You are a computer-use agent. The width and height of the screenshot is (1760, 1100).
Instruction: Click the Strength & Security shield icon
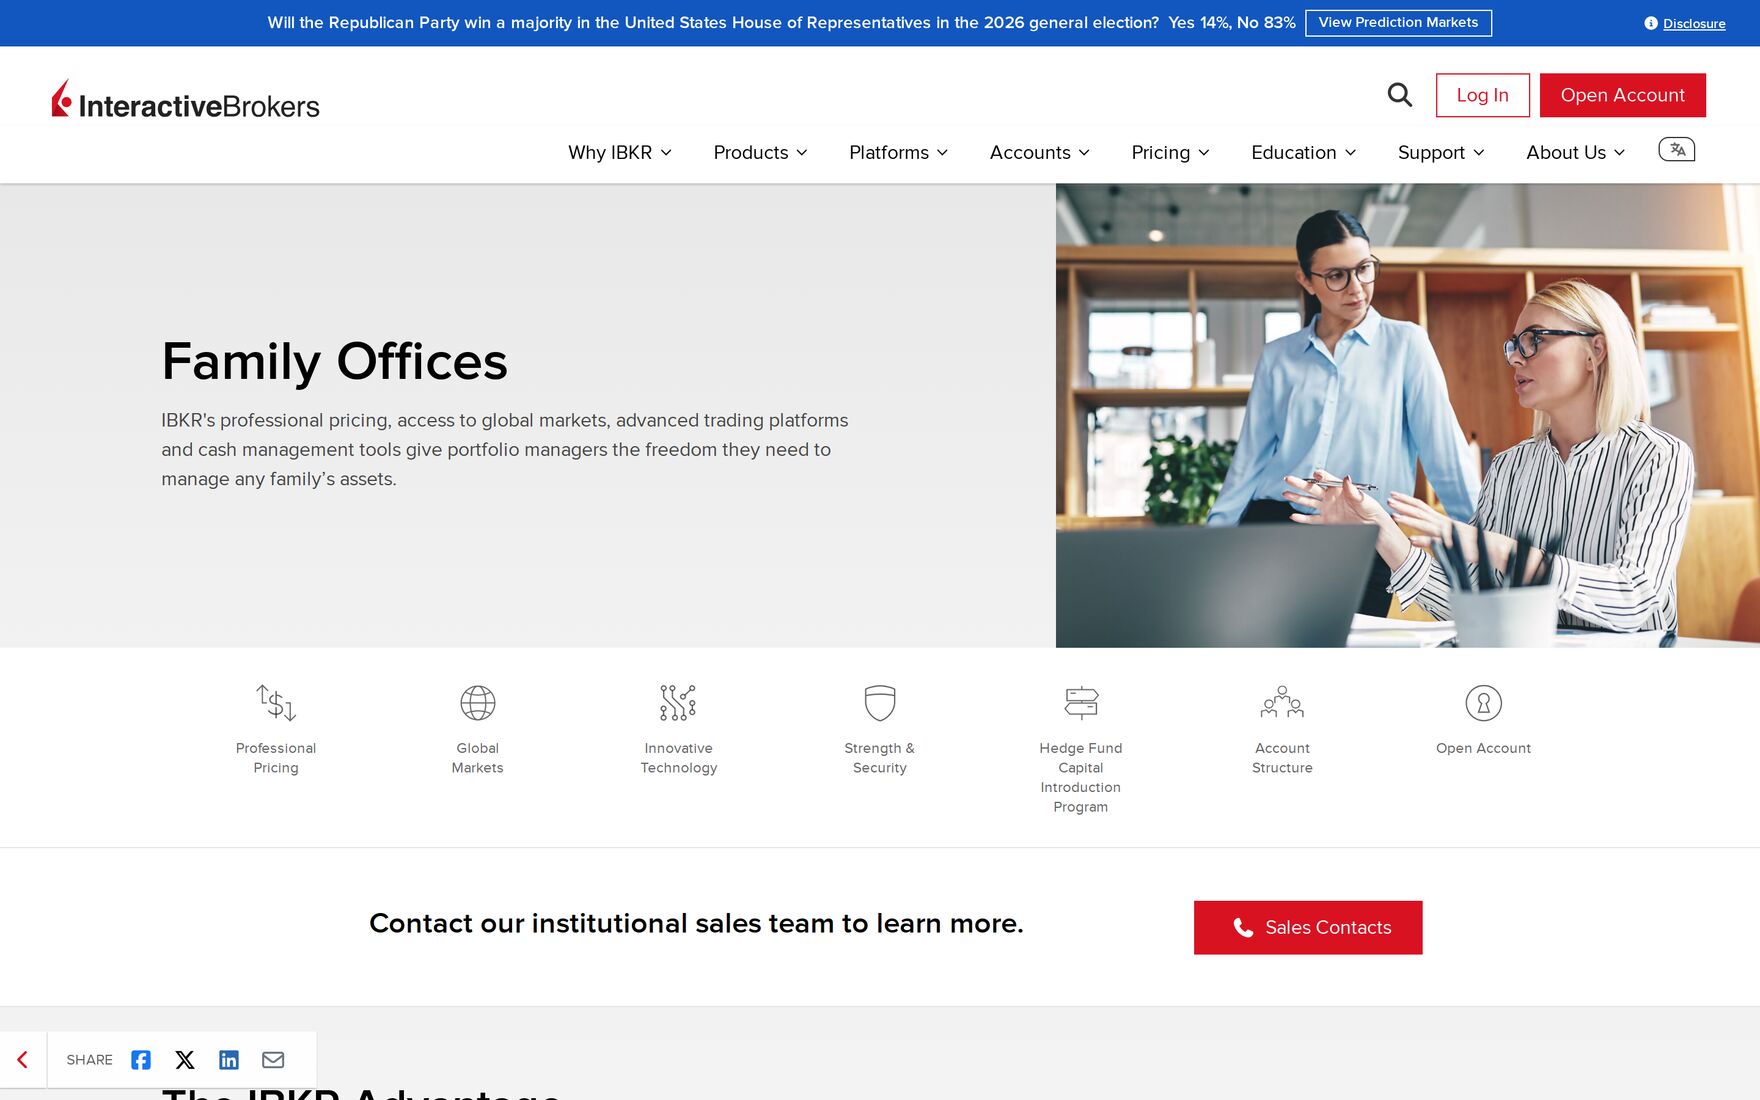point(880,703)
